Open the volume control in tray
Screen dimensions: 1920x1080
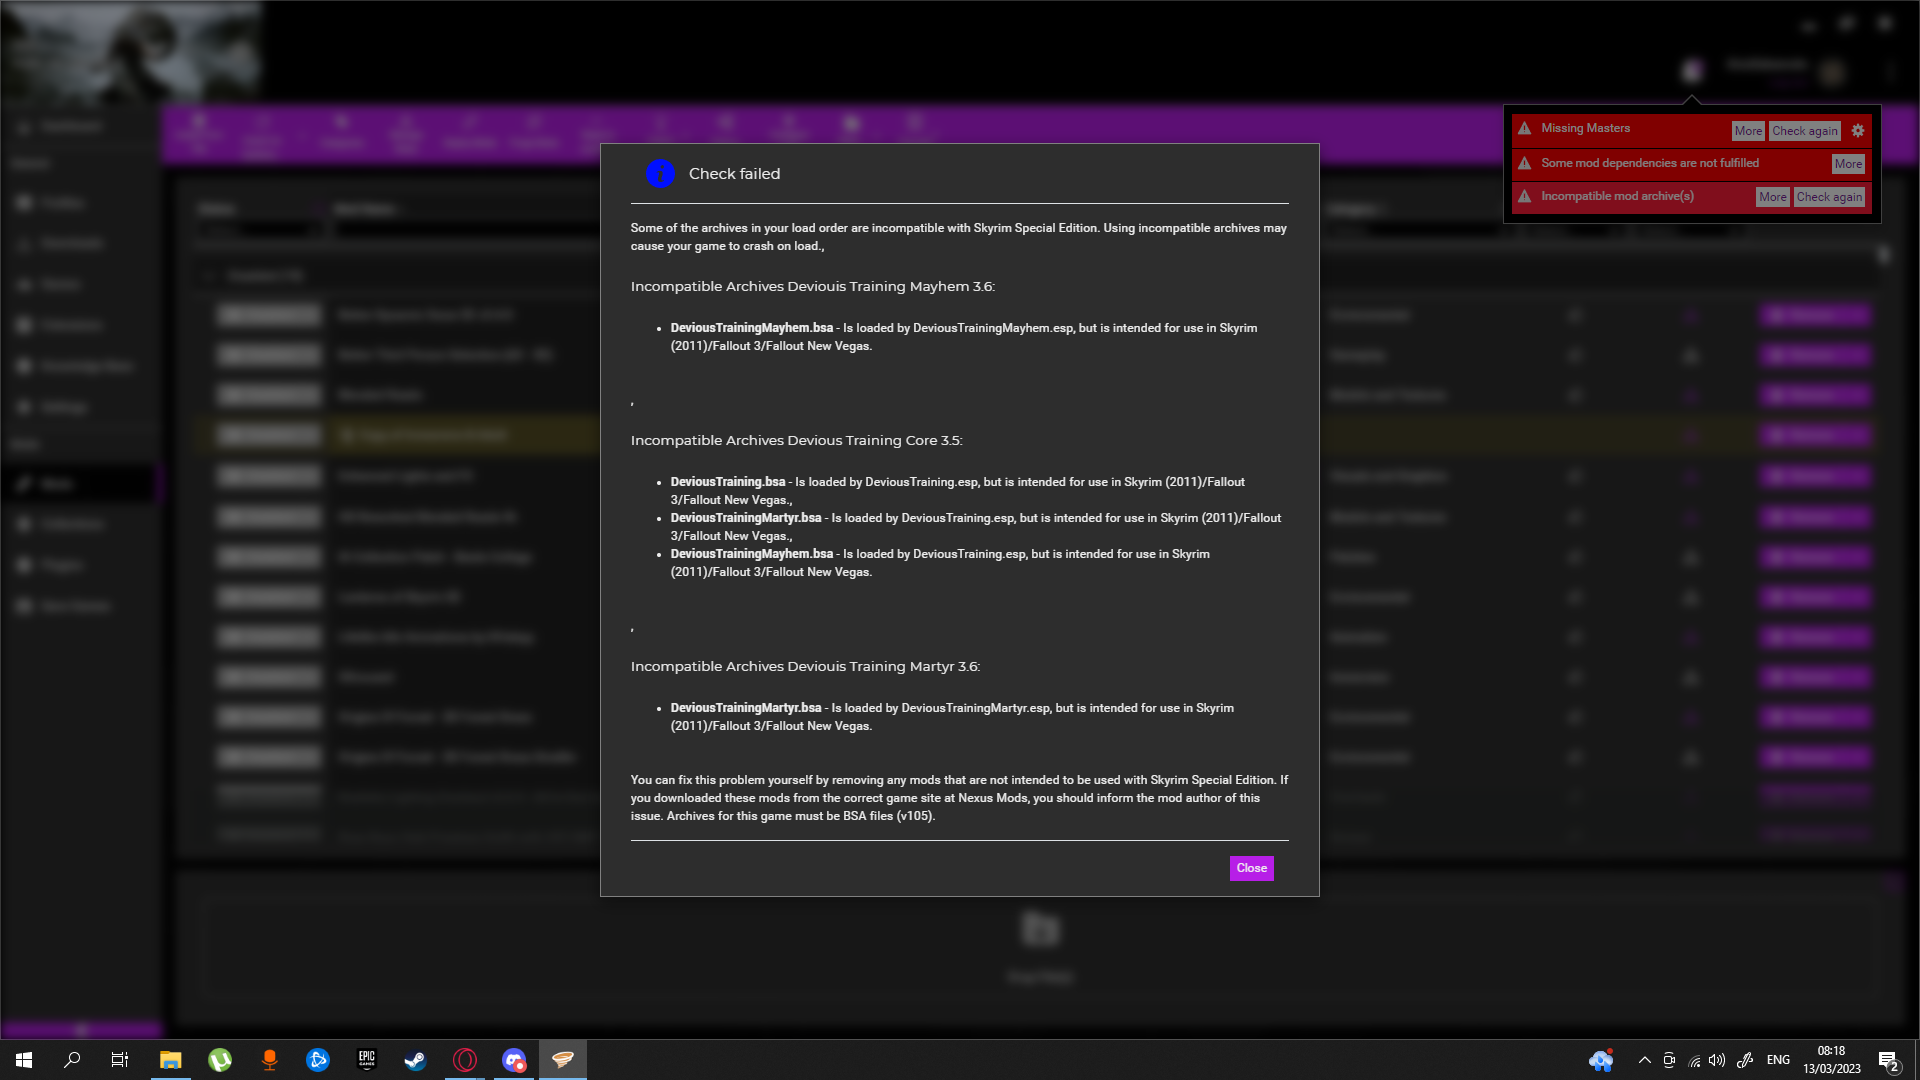(1717, 1060)
